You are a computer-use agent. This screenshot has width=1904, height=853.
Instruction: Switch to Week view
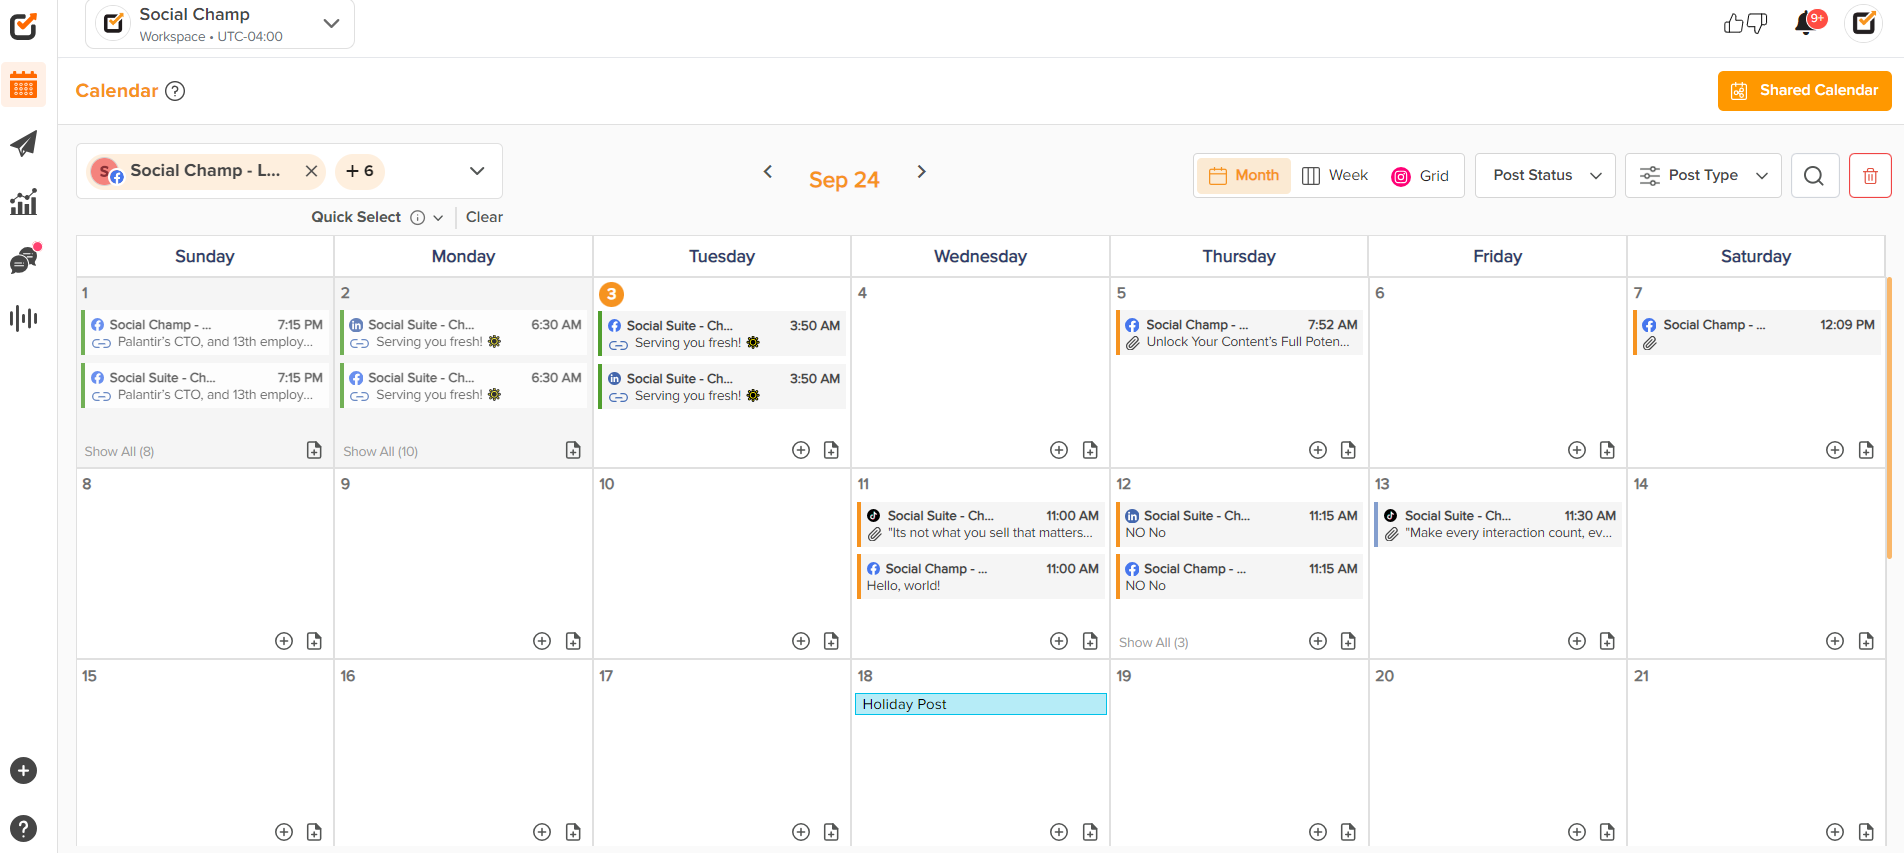[1335, 176]
